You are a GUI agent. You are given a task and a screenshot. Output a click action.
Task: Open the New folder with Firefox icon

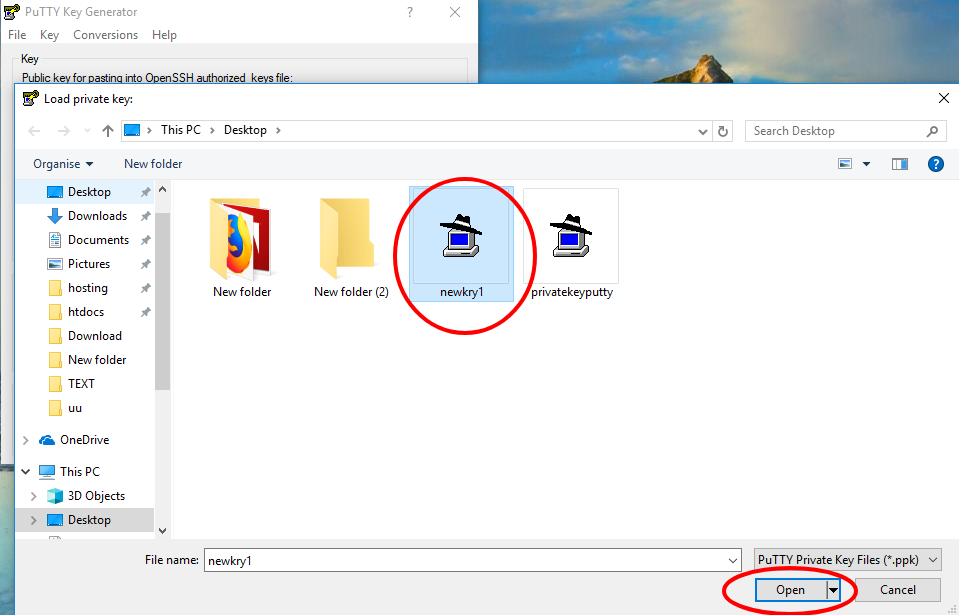241,238
